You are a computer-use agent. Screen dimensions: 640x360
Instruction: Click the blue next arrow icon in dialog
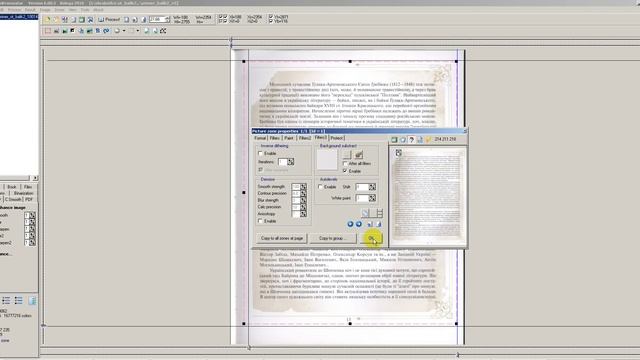(359, 224)
